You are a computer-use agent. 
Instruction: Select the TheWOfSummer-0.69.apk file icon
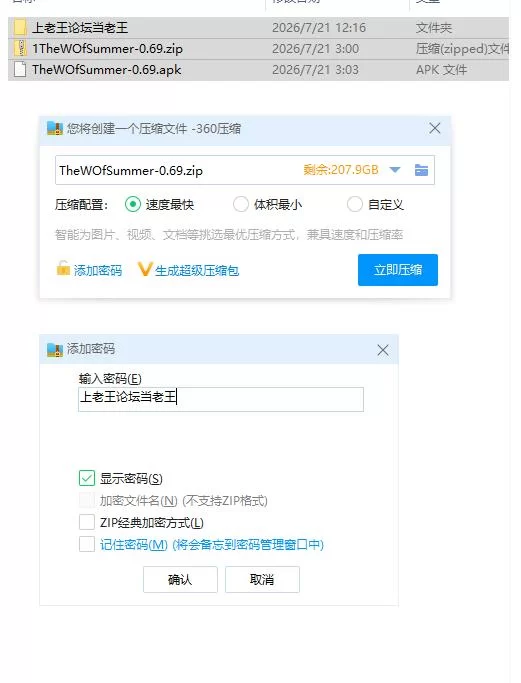click(x=20, y=70)
